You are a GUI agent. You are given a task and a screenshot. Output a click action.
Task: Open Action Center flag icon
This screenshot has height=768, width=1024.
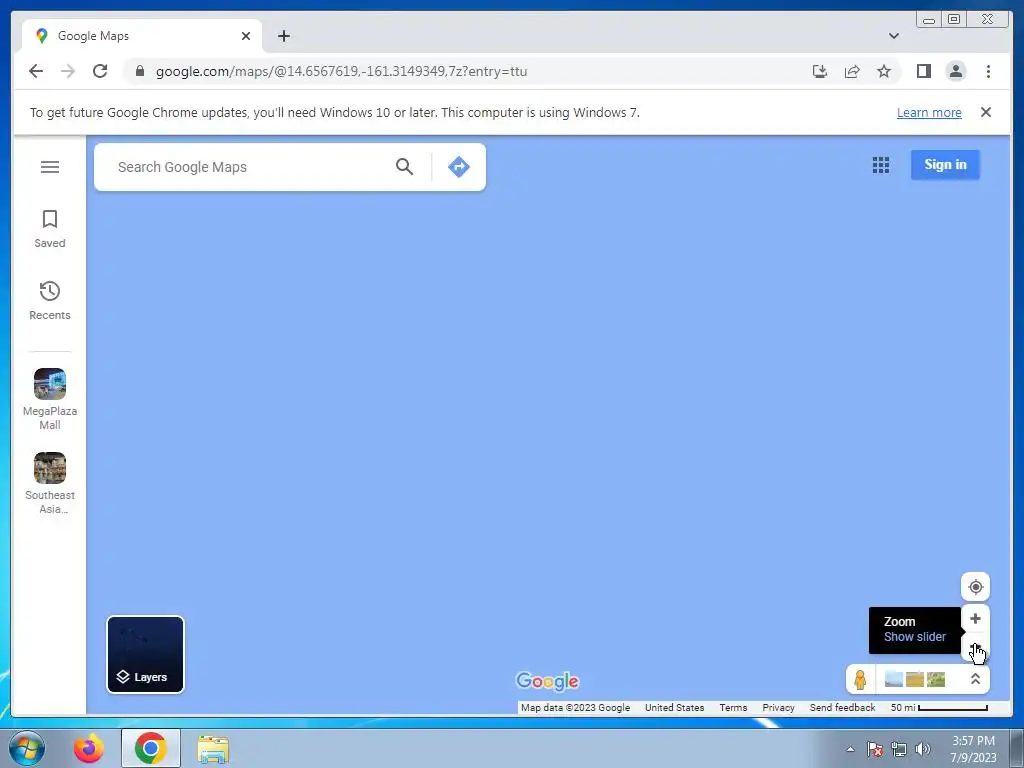875,749
